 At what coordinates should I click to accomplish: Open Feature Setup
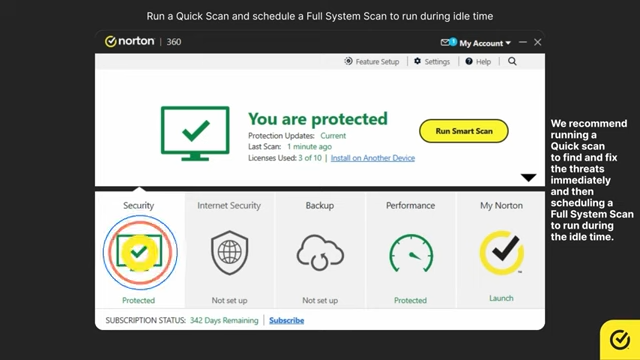[x=371, y=62]
